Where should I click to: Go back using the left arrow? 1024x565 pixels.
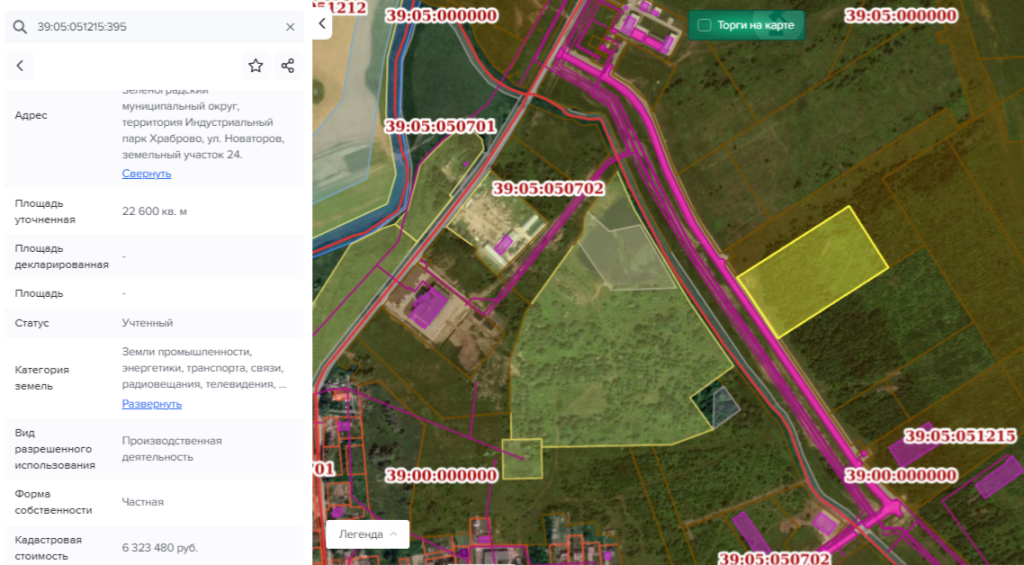[20, 66]
